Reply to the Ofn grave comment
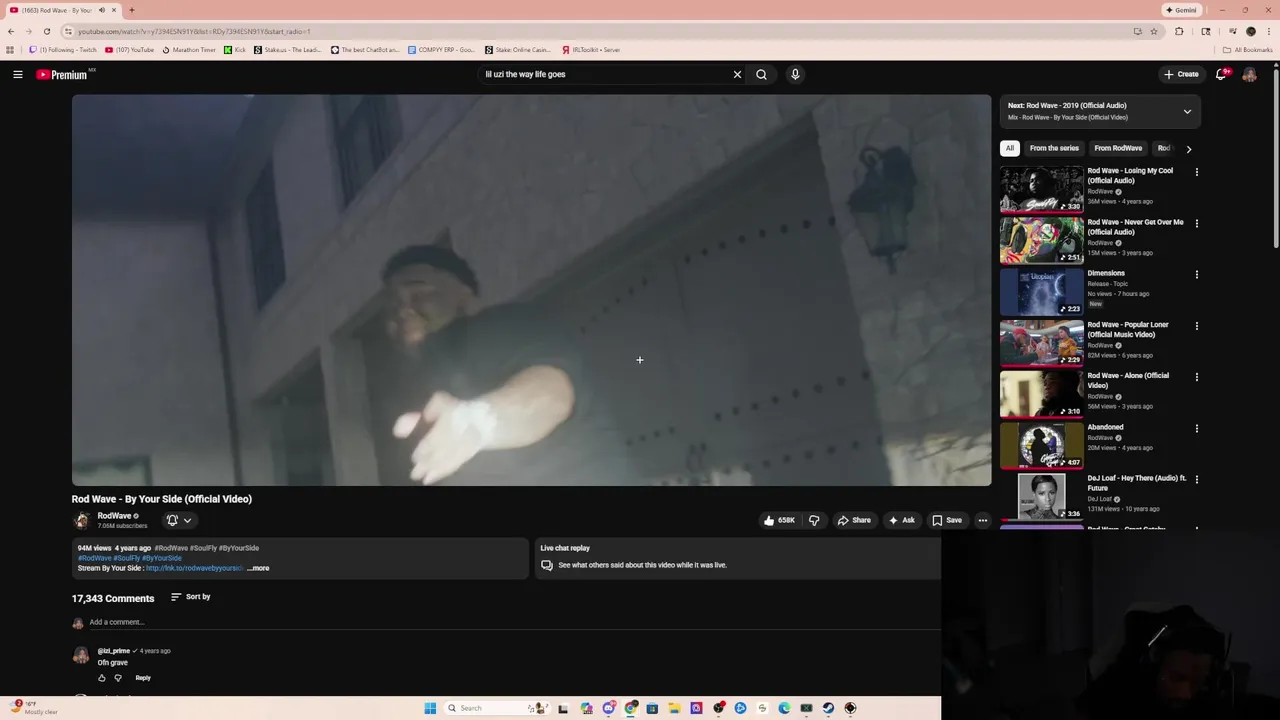 coord(143,678)
